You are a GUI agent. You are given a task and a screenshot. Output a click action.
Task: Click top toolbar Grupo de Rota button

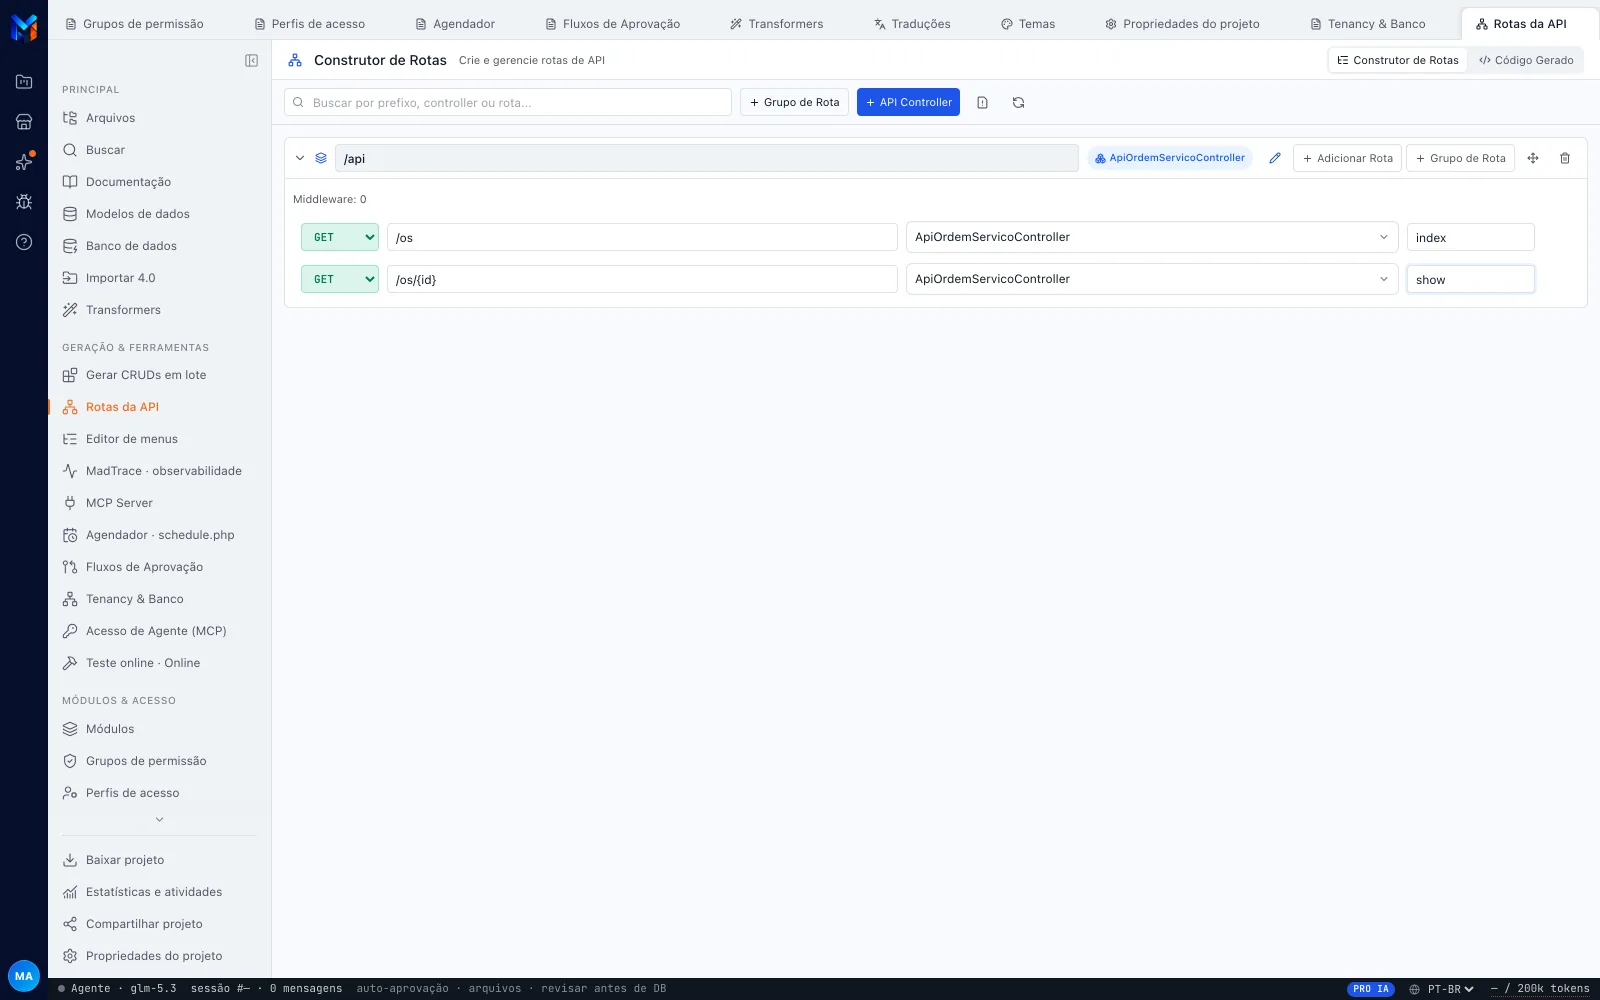[x=795, y=102]
